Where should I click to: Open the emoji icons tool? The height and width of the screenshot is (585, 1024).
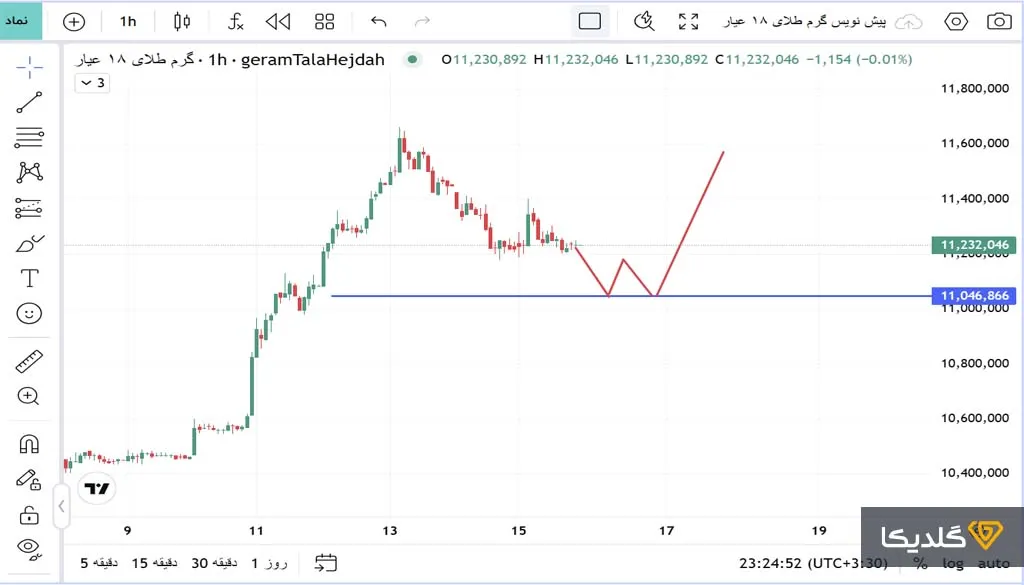(x=30, y=313)
